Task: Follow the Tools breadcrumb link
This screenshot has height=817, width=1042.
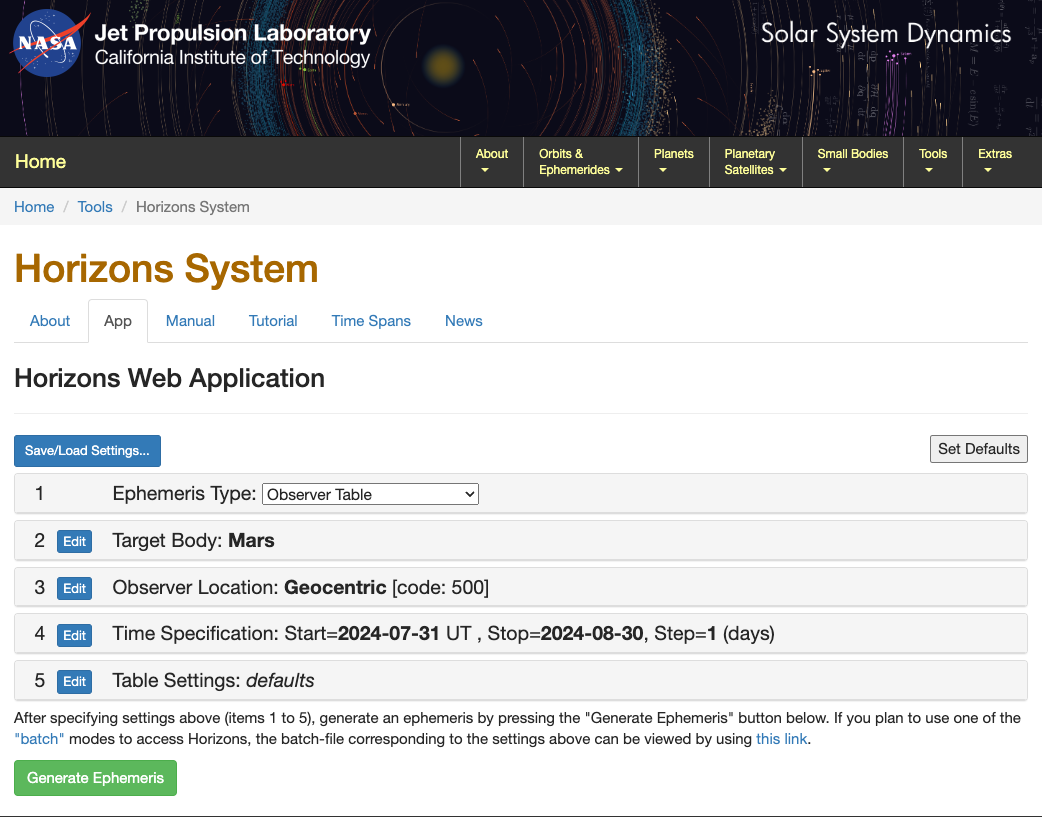Action: click(x=95, y=207)
